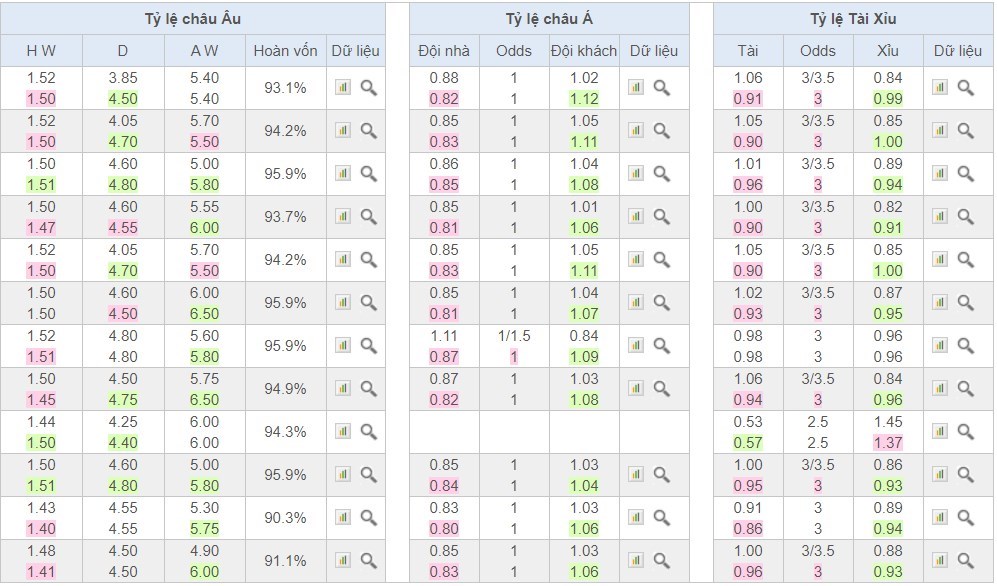Viewport: 997px width, 586px height.
Task: Open chart icon in 93.7% European odds row
Action: (343, 216)
